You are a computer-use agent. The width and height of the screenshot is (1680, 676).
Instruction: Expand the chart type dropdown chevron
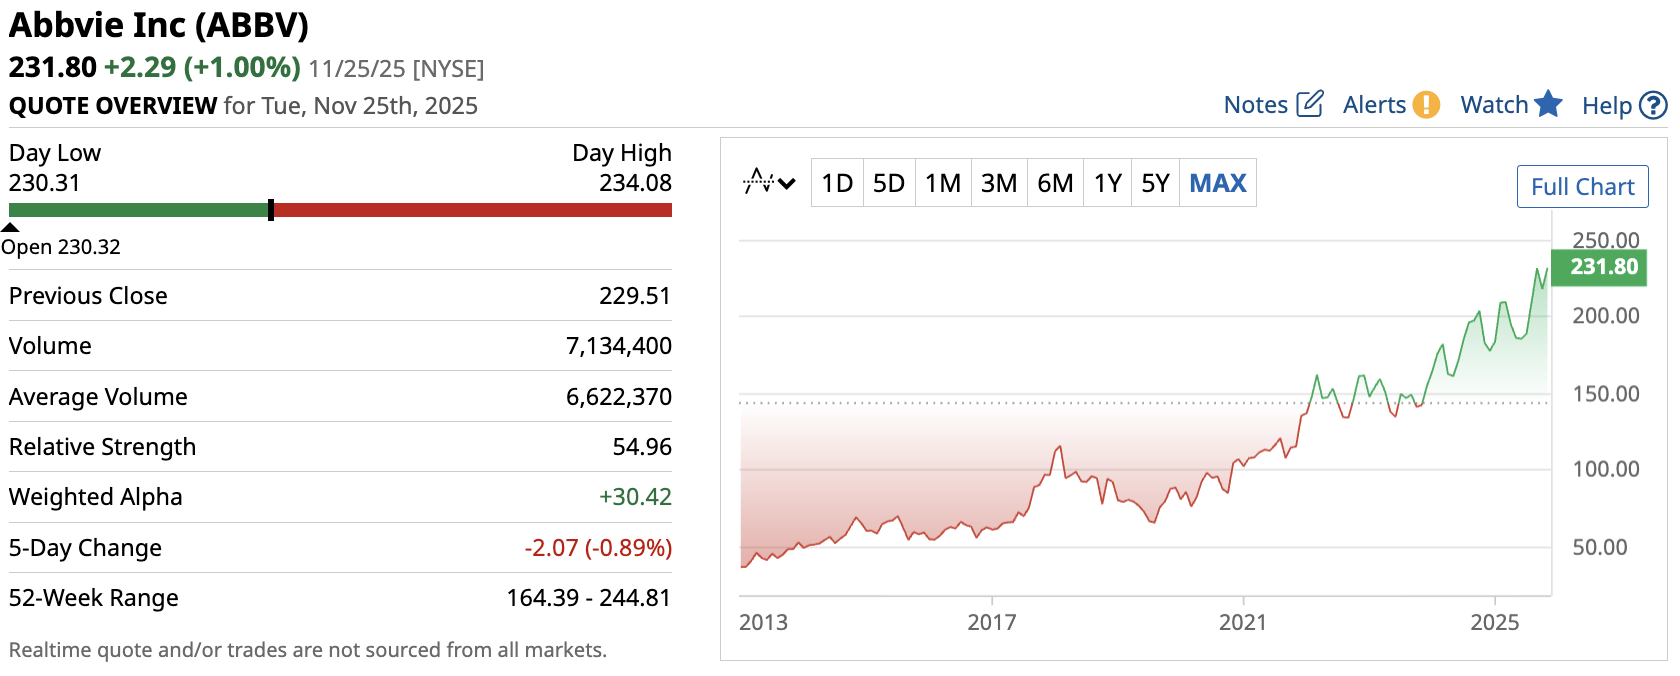coord(787,183)
